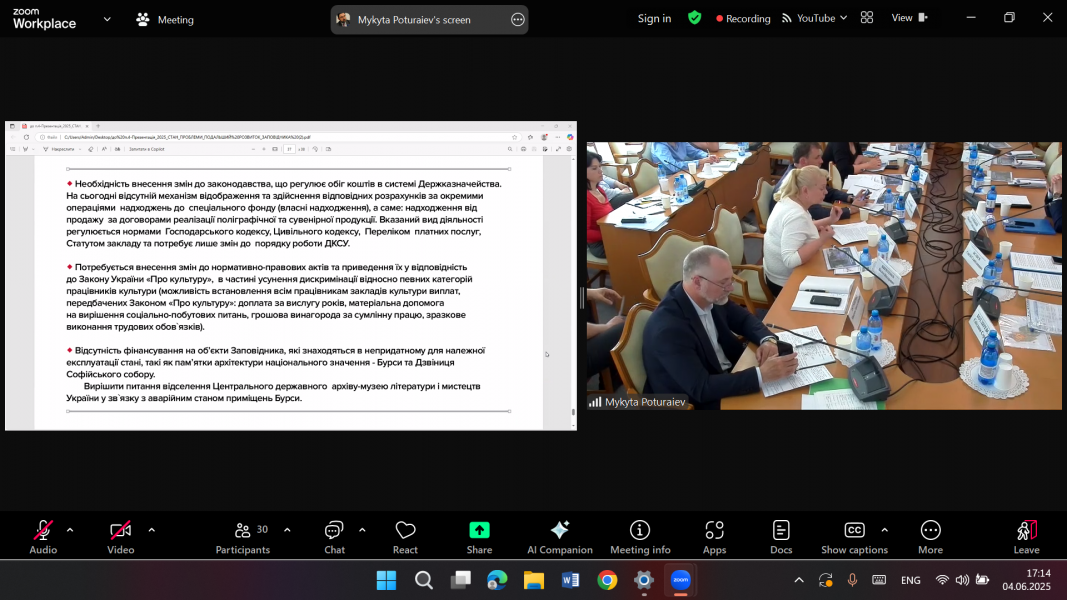Viewport: 1067px width, 600px height.
Task: Click the green encryption shield icon
Action: [x=694, y=18]
